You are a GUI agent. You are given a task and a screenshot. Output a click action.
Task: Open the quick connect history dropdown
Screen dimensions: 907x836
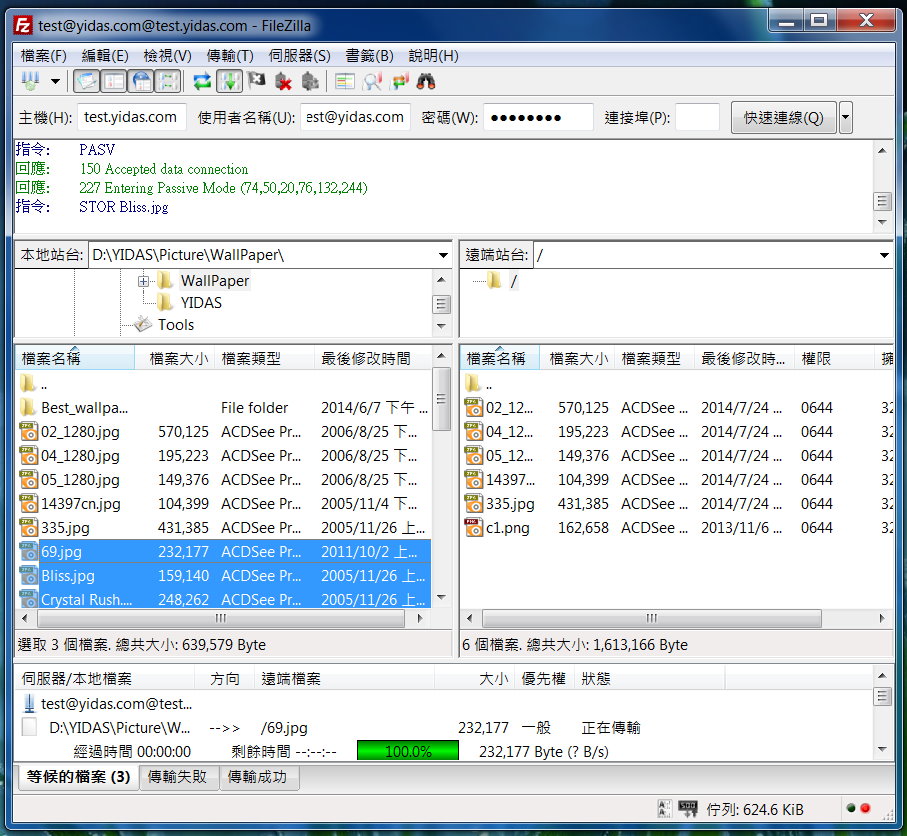(x=846, y=118)
